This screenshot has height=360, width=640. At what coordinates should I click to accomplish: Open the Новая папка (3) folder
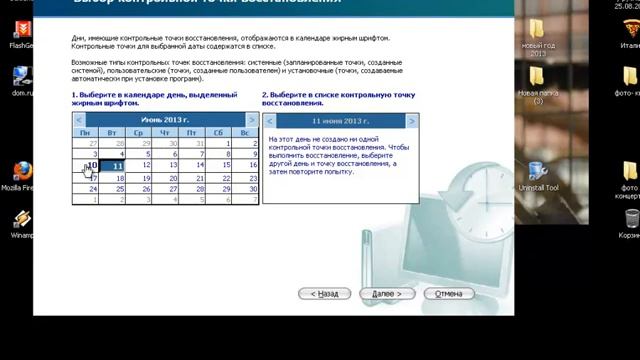[x=538, y=85]
